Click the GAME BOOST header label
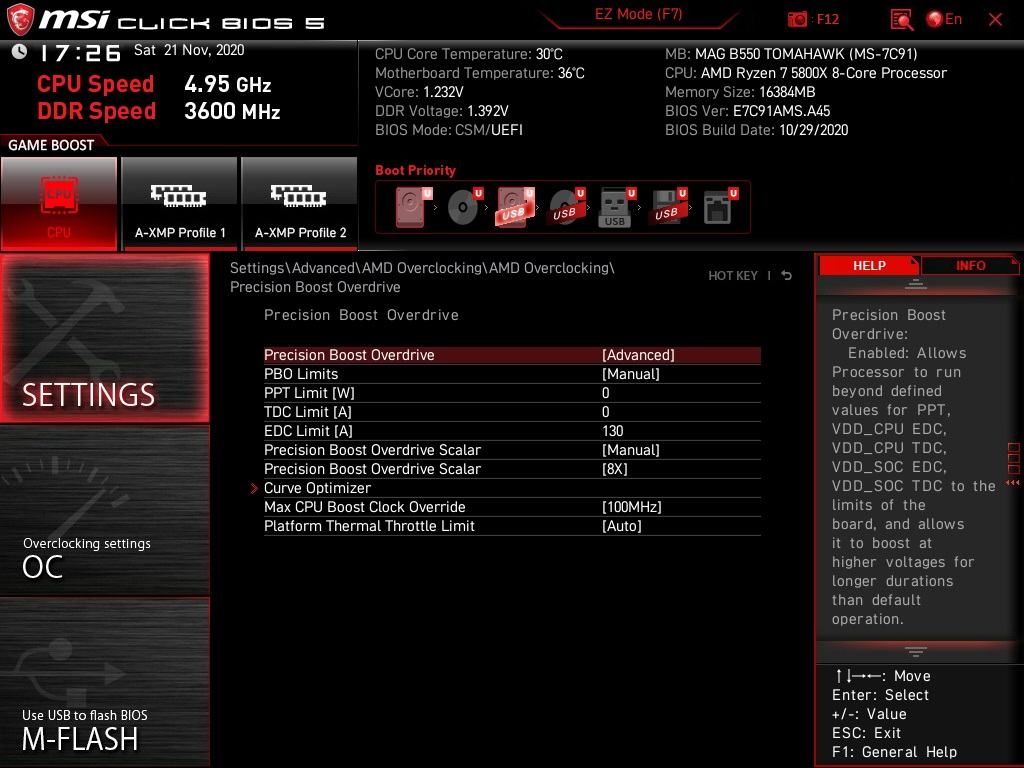 (51, 145)
